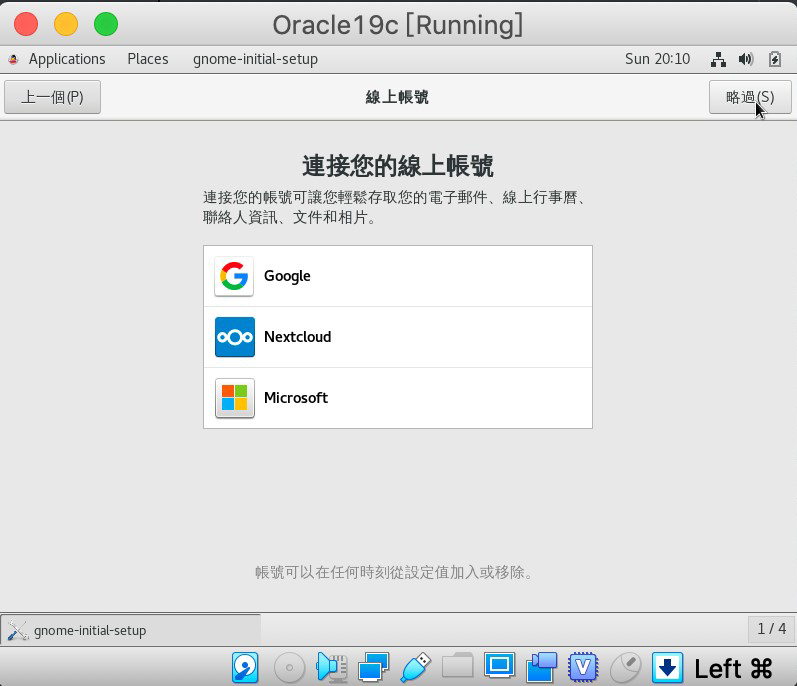797x686 pixels.
Task: Click the gnome-initial-setup tools icon in taskbar
Action: coord(18,631)
